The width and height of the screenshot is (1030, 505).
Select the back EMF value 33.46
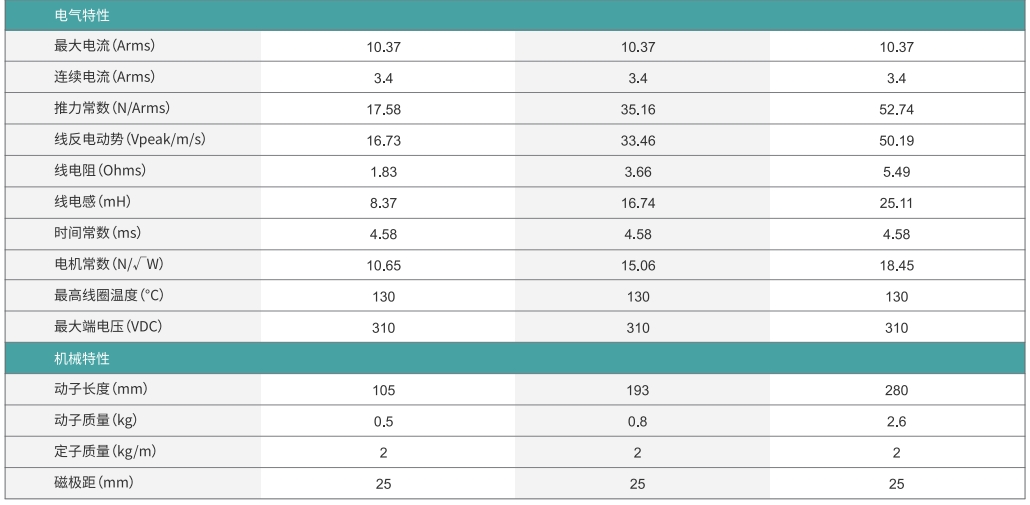[x=637, y=141]
